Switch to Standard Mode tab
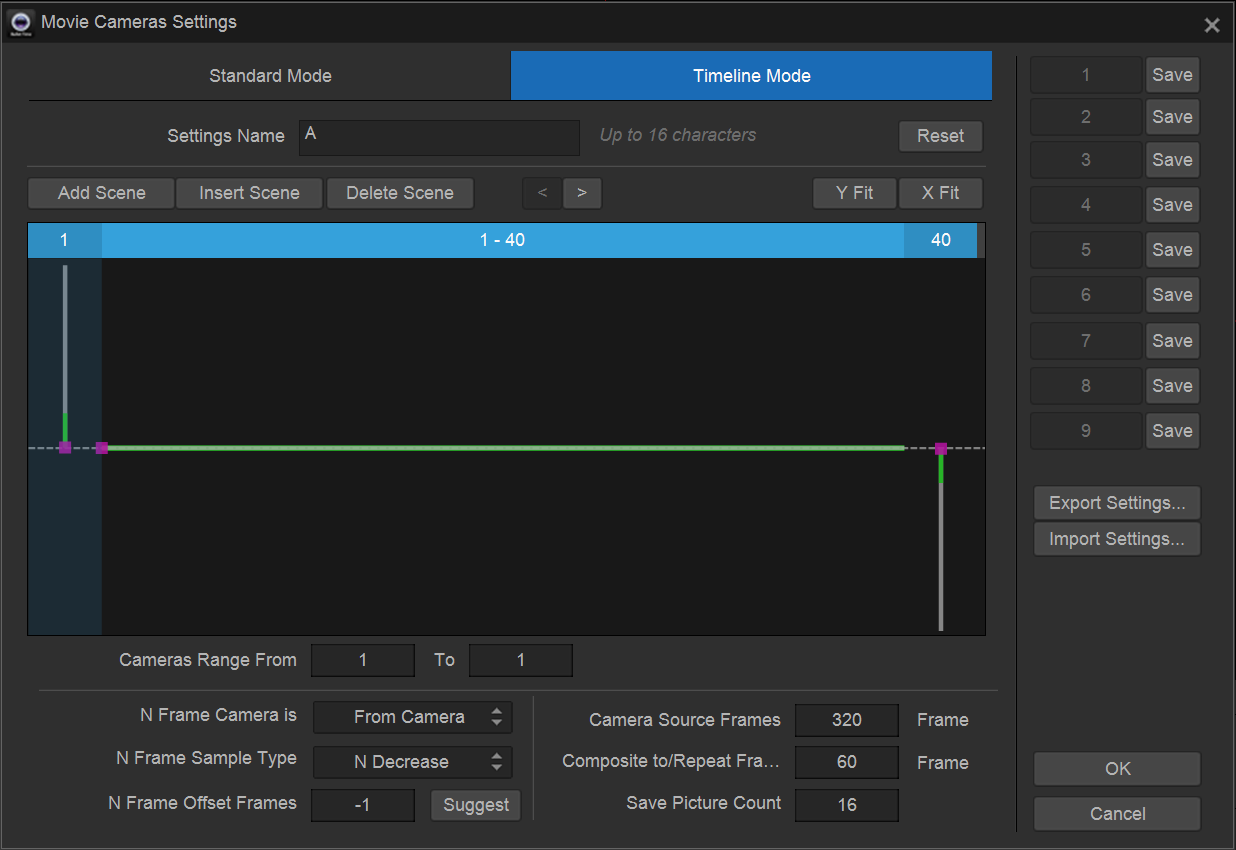1236x850 pixels. [270, 76]
